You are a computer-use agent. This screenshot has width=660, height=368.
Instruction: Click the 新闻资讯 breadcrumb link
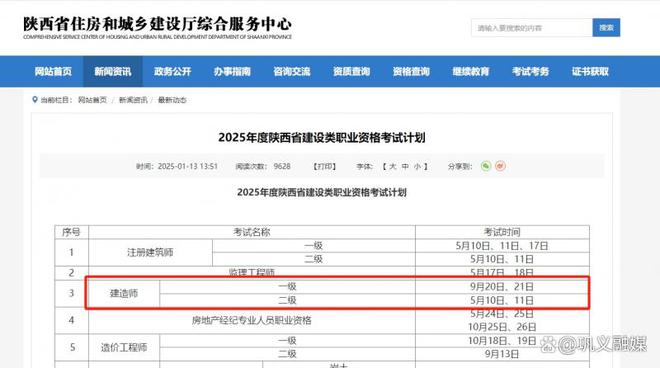point(133,100)
